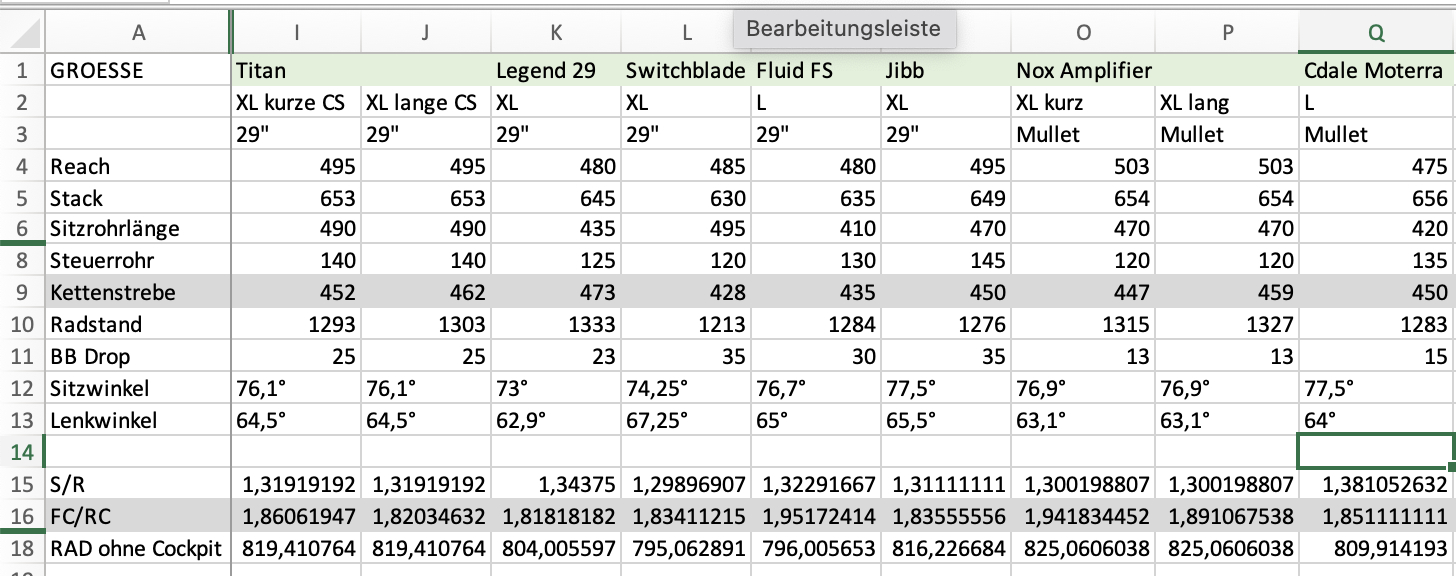Click the Switchblade cell

[x=686, y=70]
